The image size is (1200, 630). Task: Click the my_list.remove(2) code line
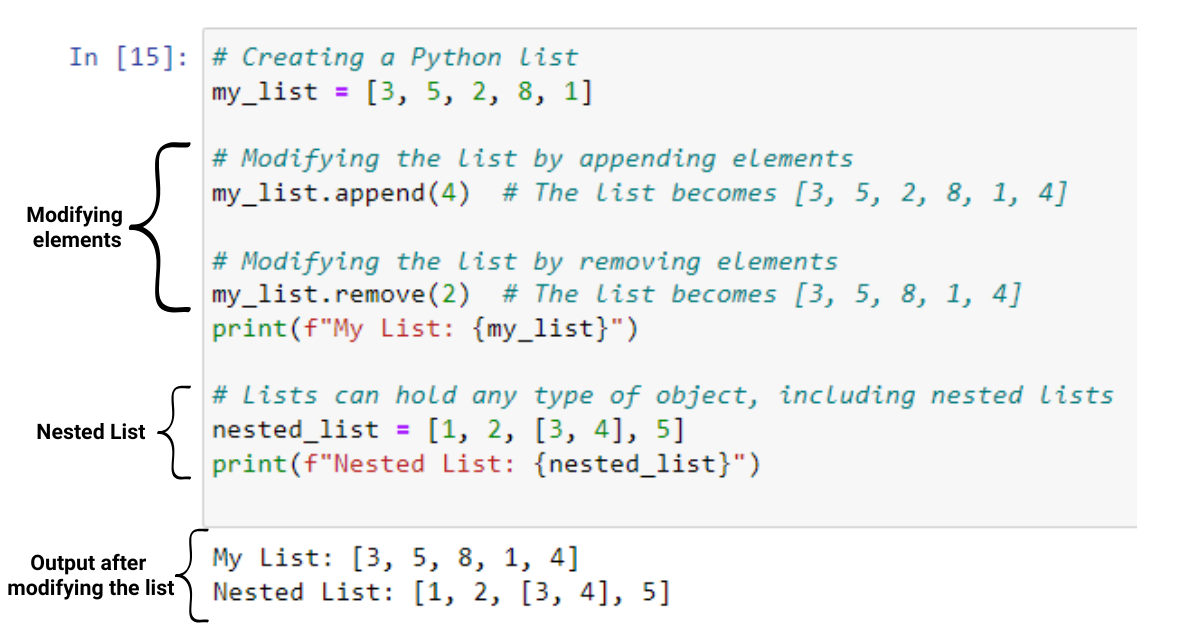pos(341,295)
